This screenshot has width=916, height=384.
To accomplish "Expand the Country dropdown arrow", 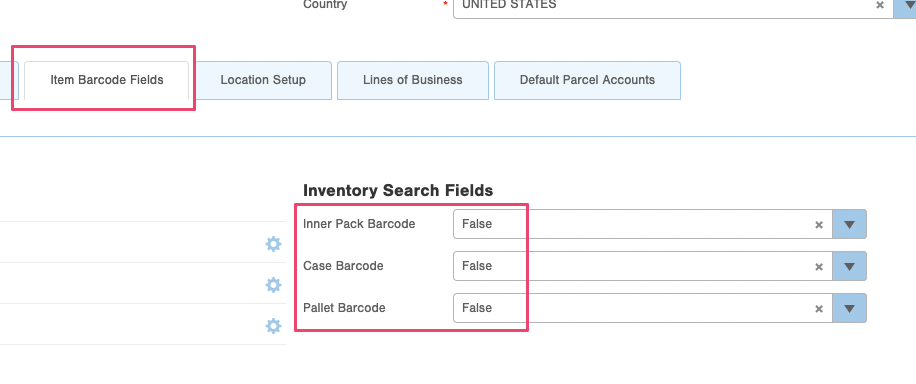I will coord(905,7).
